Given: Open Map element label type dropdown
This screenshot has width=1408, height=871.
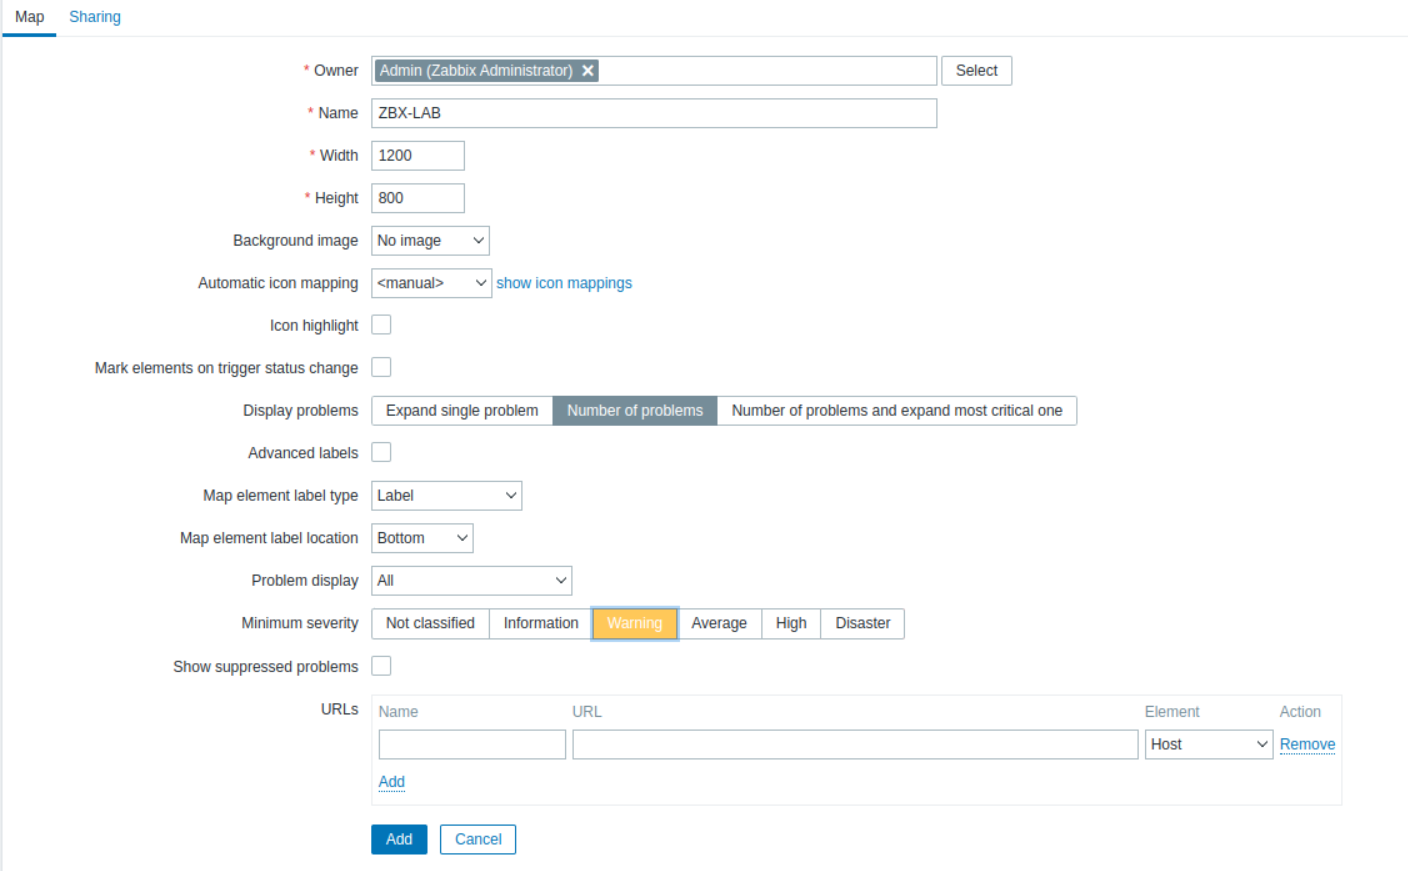Looking at the screenshot, I should (x=447, y=496).
